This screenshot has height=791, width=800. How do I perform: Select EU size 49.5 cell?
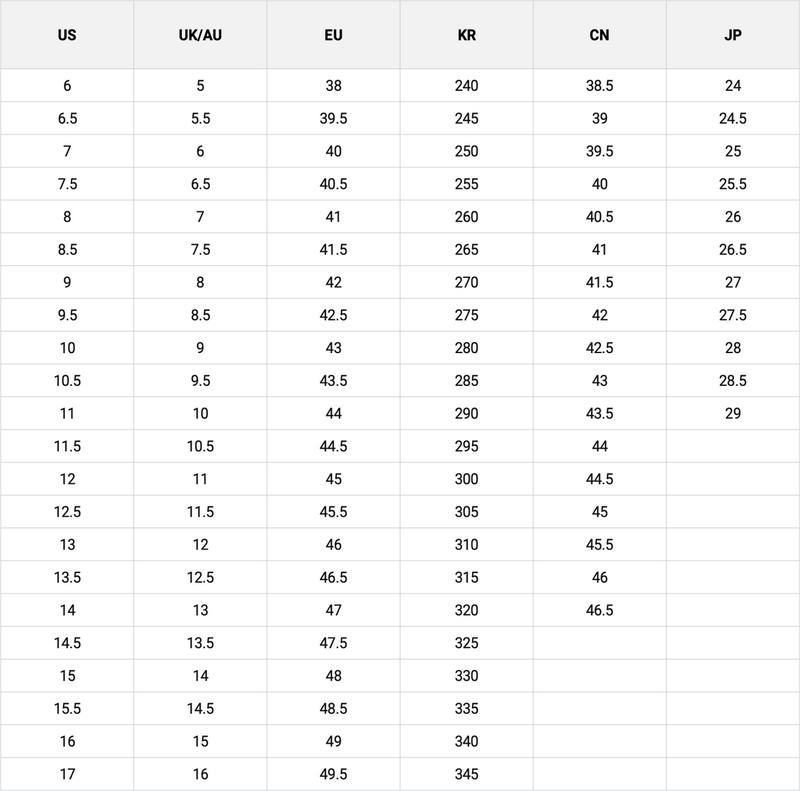(333, 774)
